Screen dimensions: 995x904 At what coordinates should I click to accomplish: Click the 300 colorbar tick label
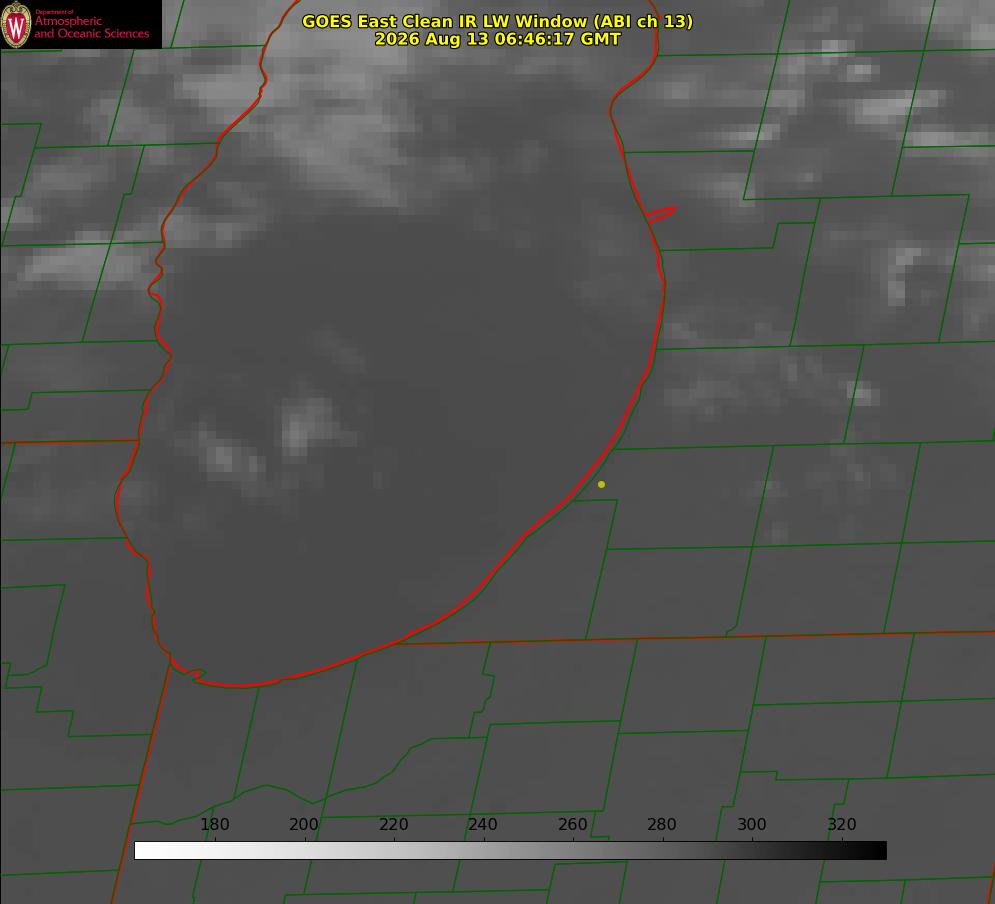coord(752,824)
